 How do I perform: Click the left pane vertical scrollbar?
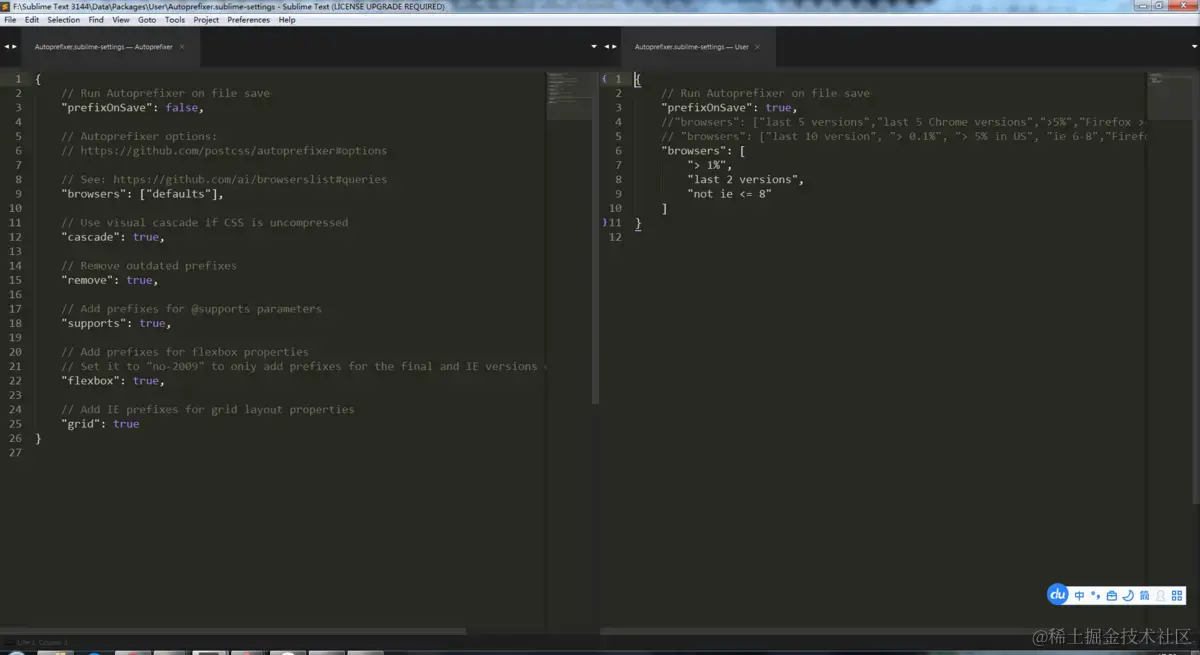(596, 237)
